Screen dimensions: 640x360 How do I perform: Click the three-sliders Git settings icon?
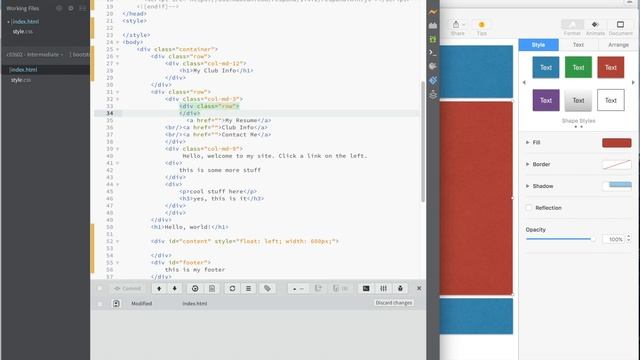pos(383,289)
